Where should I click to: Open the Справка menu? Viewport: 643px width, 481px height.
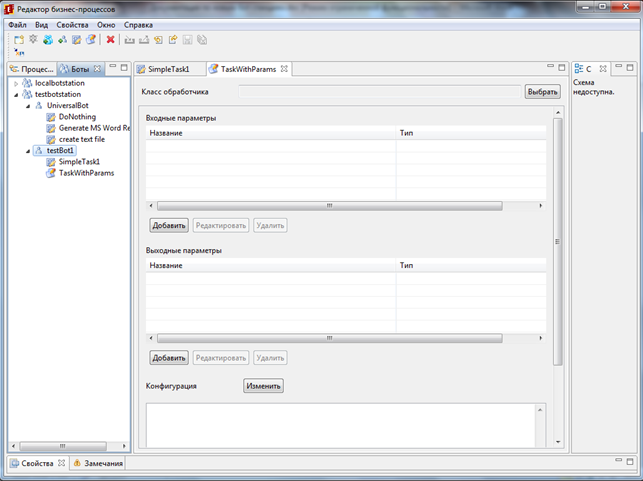point(138,24)
